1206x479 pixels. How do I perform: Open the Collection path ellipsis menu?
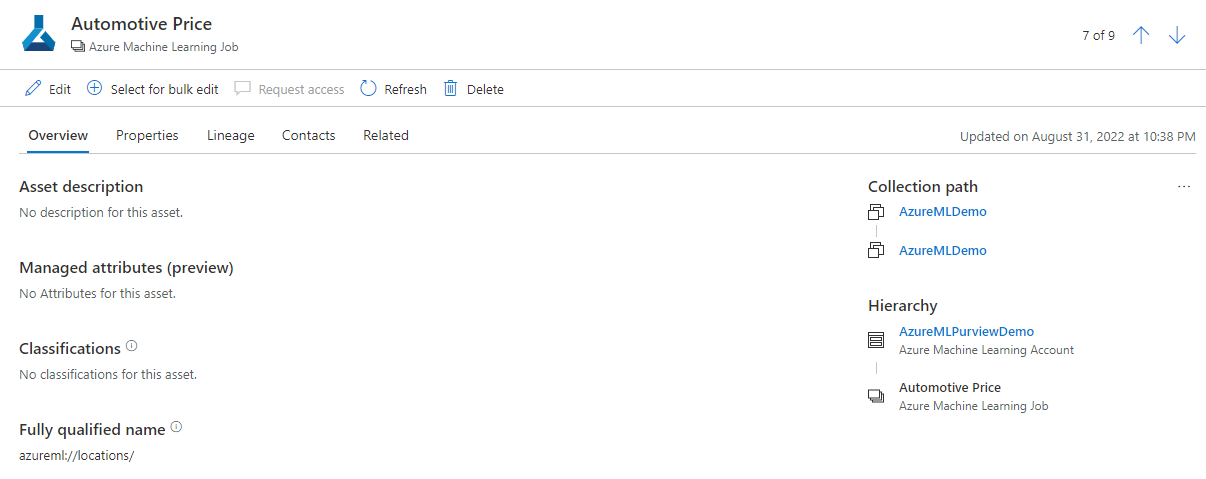(1184, 187)
